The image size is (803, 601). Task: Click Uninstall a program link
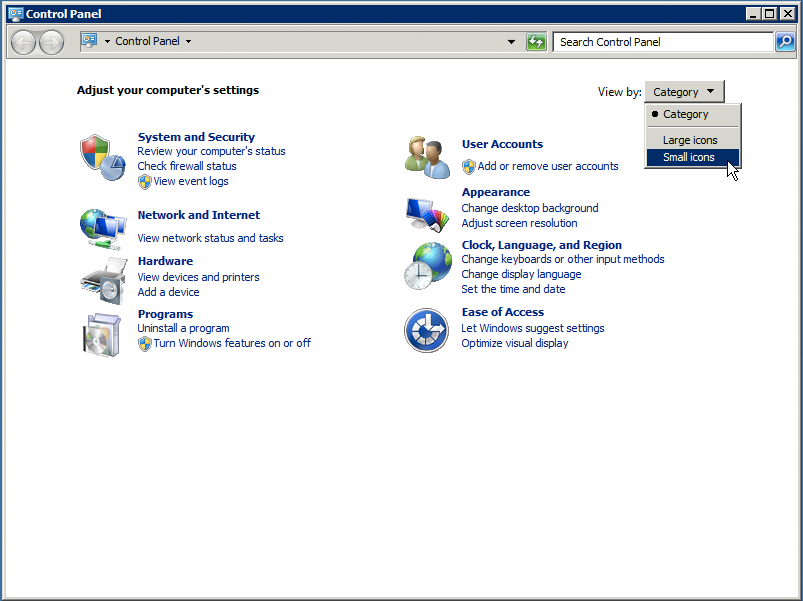[183, 328]
